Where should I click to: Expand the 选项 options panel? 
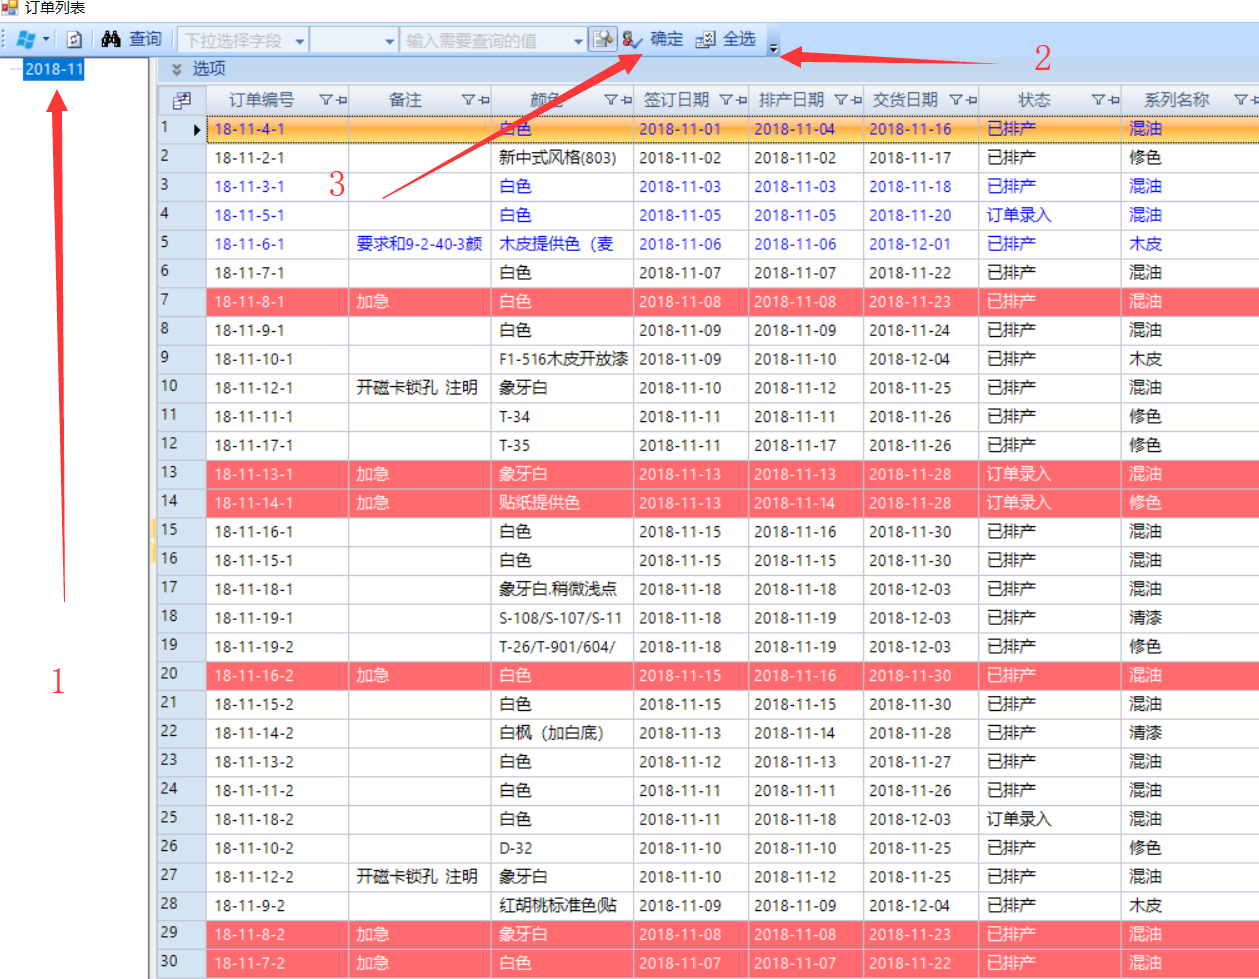point(177,69)
